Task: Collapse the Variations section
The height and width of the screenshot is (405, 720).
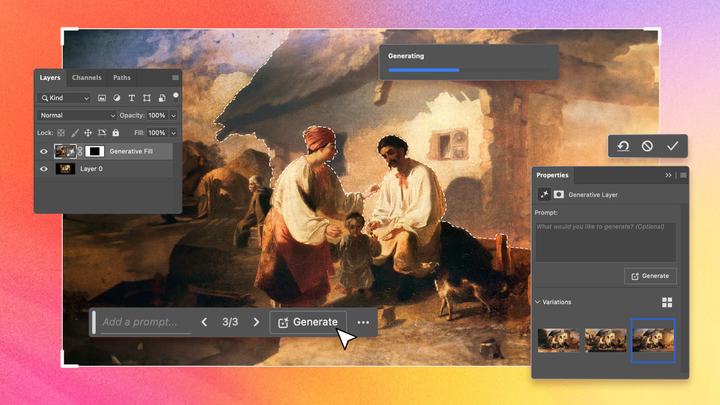Action: pos(538,302)
